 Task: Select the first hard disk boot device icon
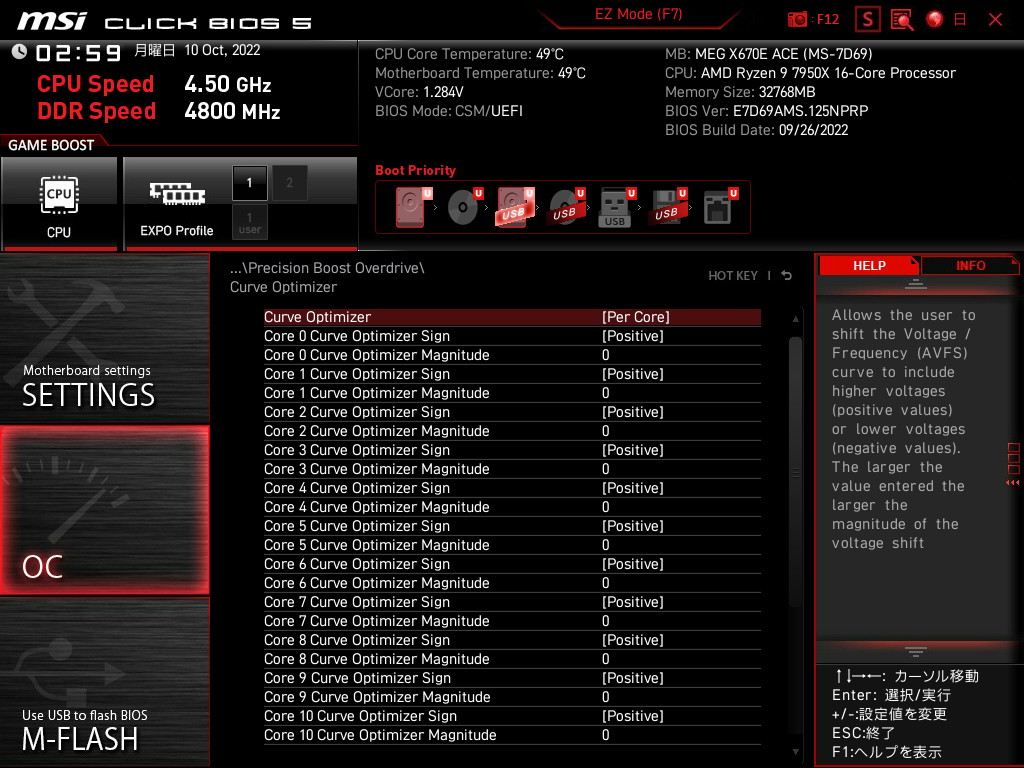point(411,207)
